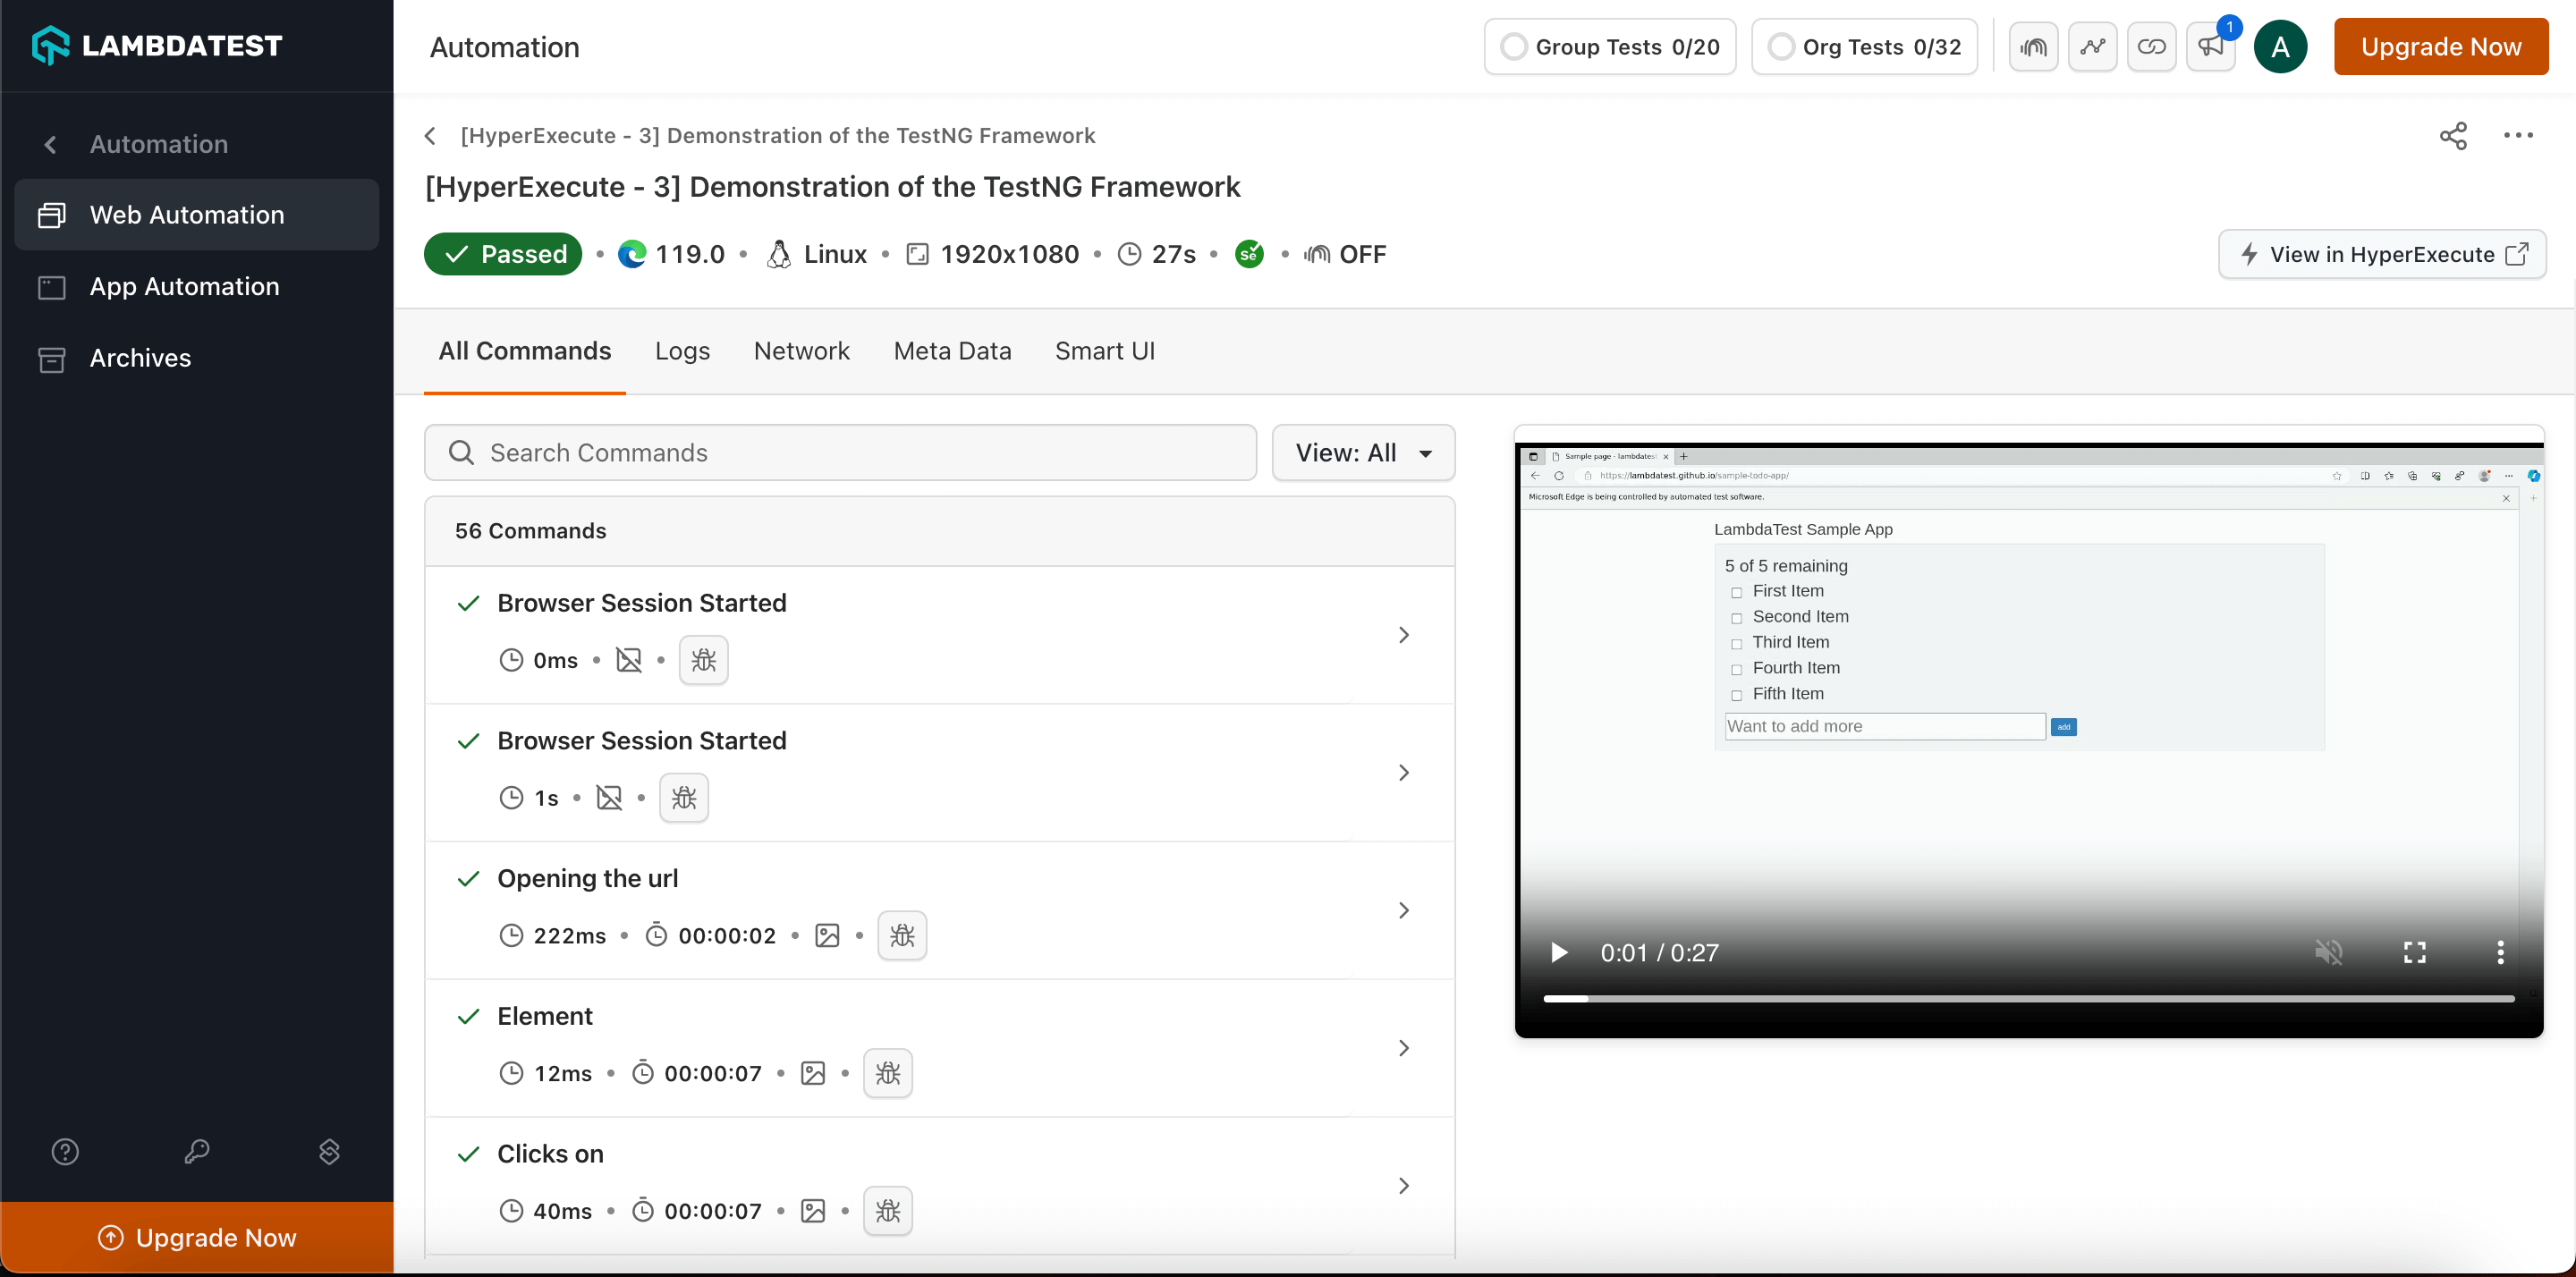Viewport: 2576px width, 1277px height.
Task: Click bug icon on Clicks on command
Action: tap(888, 1211)
